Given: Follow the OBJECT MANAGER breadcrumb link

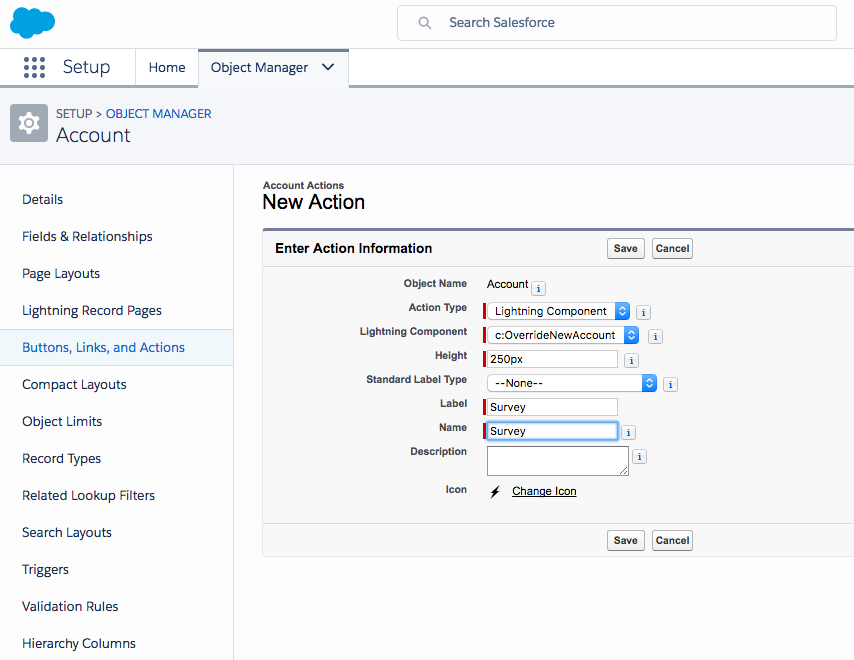Looking at the screenshot, I should tap(158, 114).
